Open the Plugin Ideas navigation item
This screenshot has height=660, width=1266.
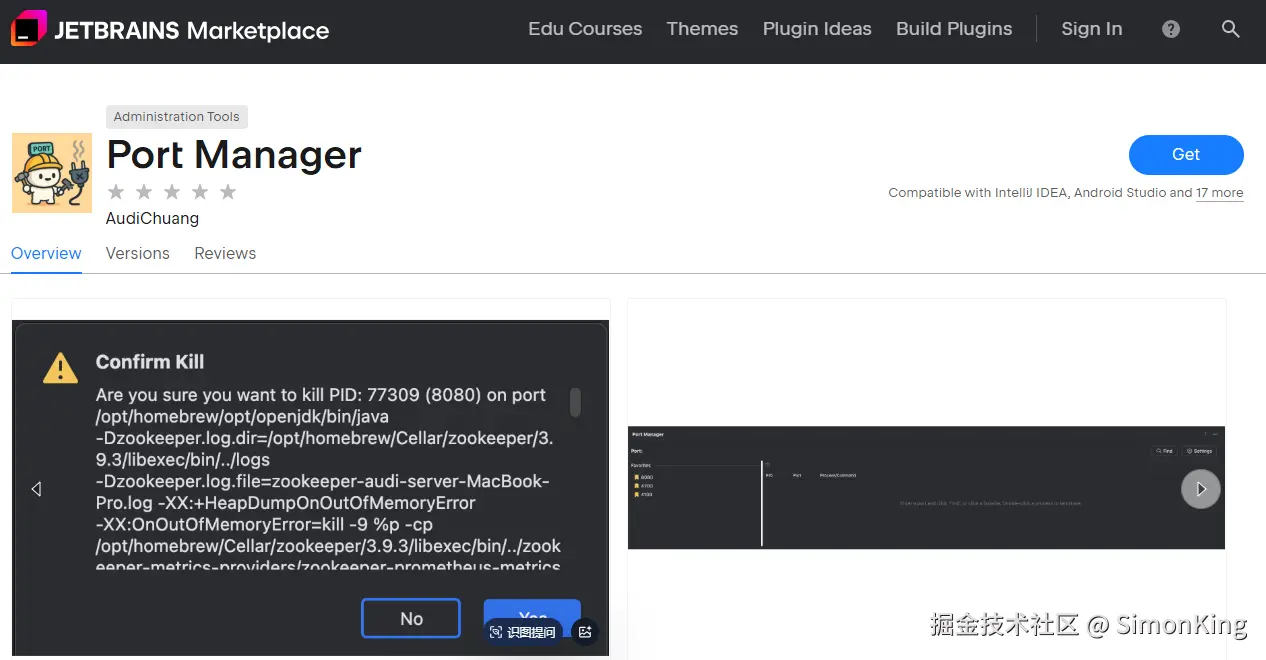[817, 29]
